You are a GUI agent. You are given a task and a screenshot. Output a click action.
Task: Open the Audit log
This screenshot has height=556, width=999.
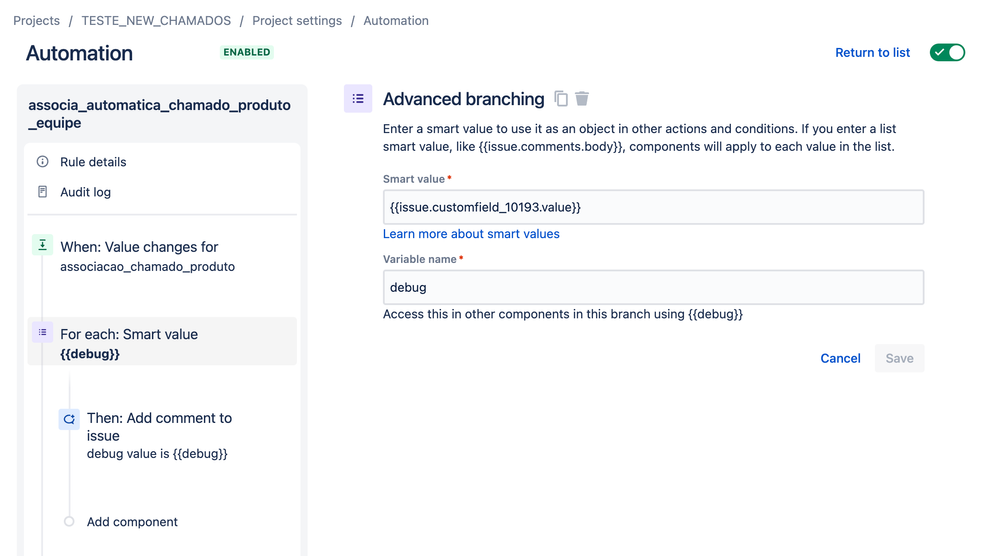point(85,192)
